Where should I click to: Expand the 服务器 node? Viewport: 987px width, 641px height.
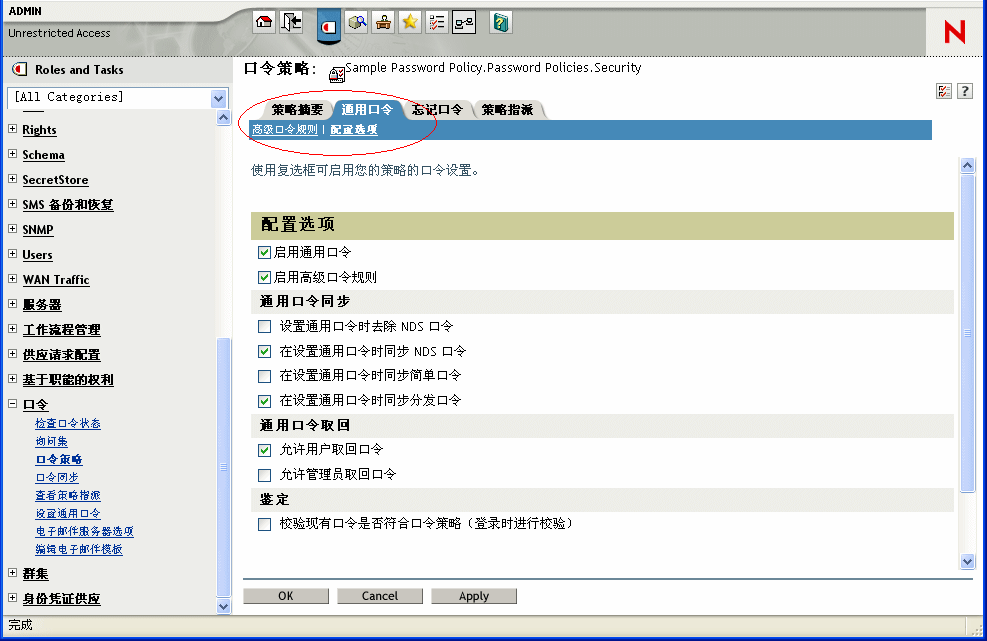(13, 303)
